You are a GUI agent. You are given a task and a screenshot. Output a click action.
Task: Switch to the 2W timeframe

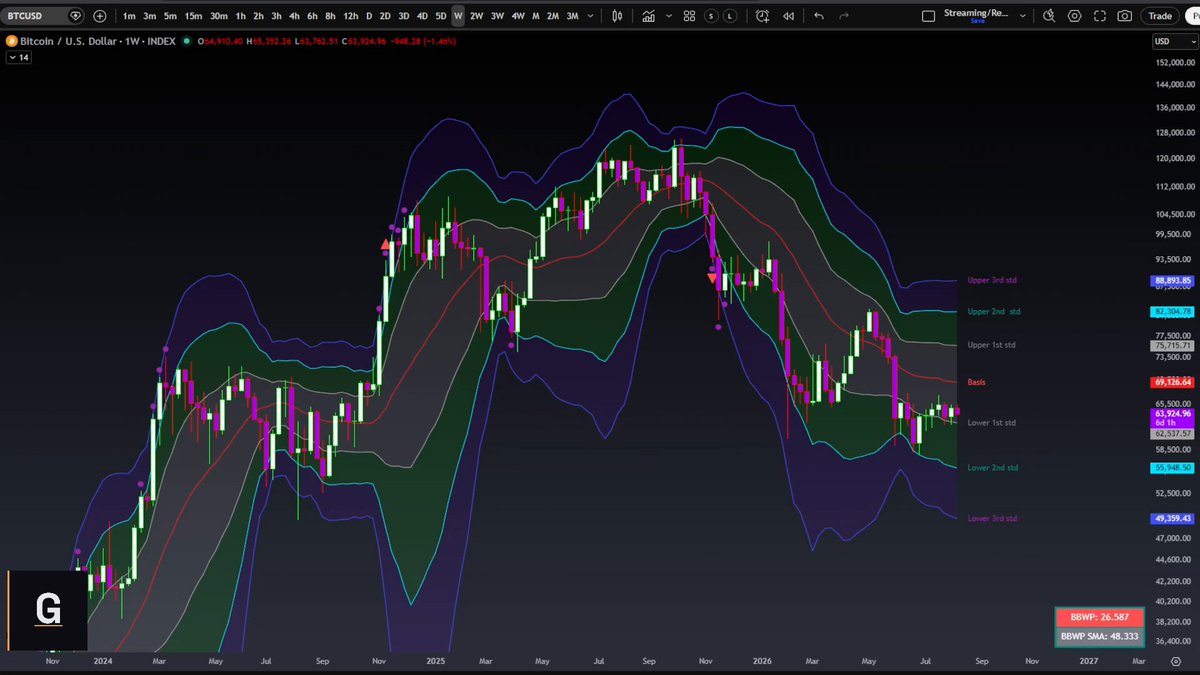(x=476, y=16)
